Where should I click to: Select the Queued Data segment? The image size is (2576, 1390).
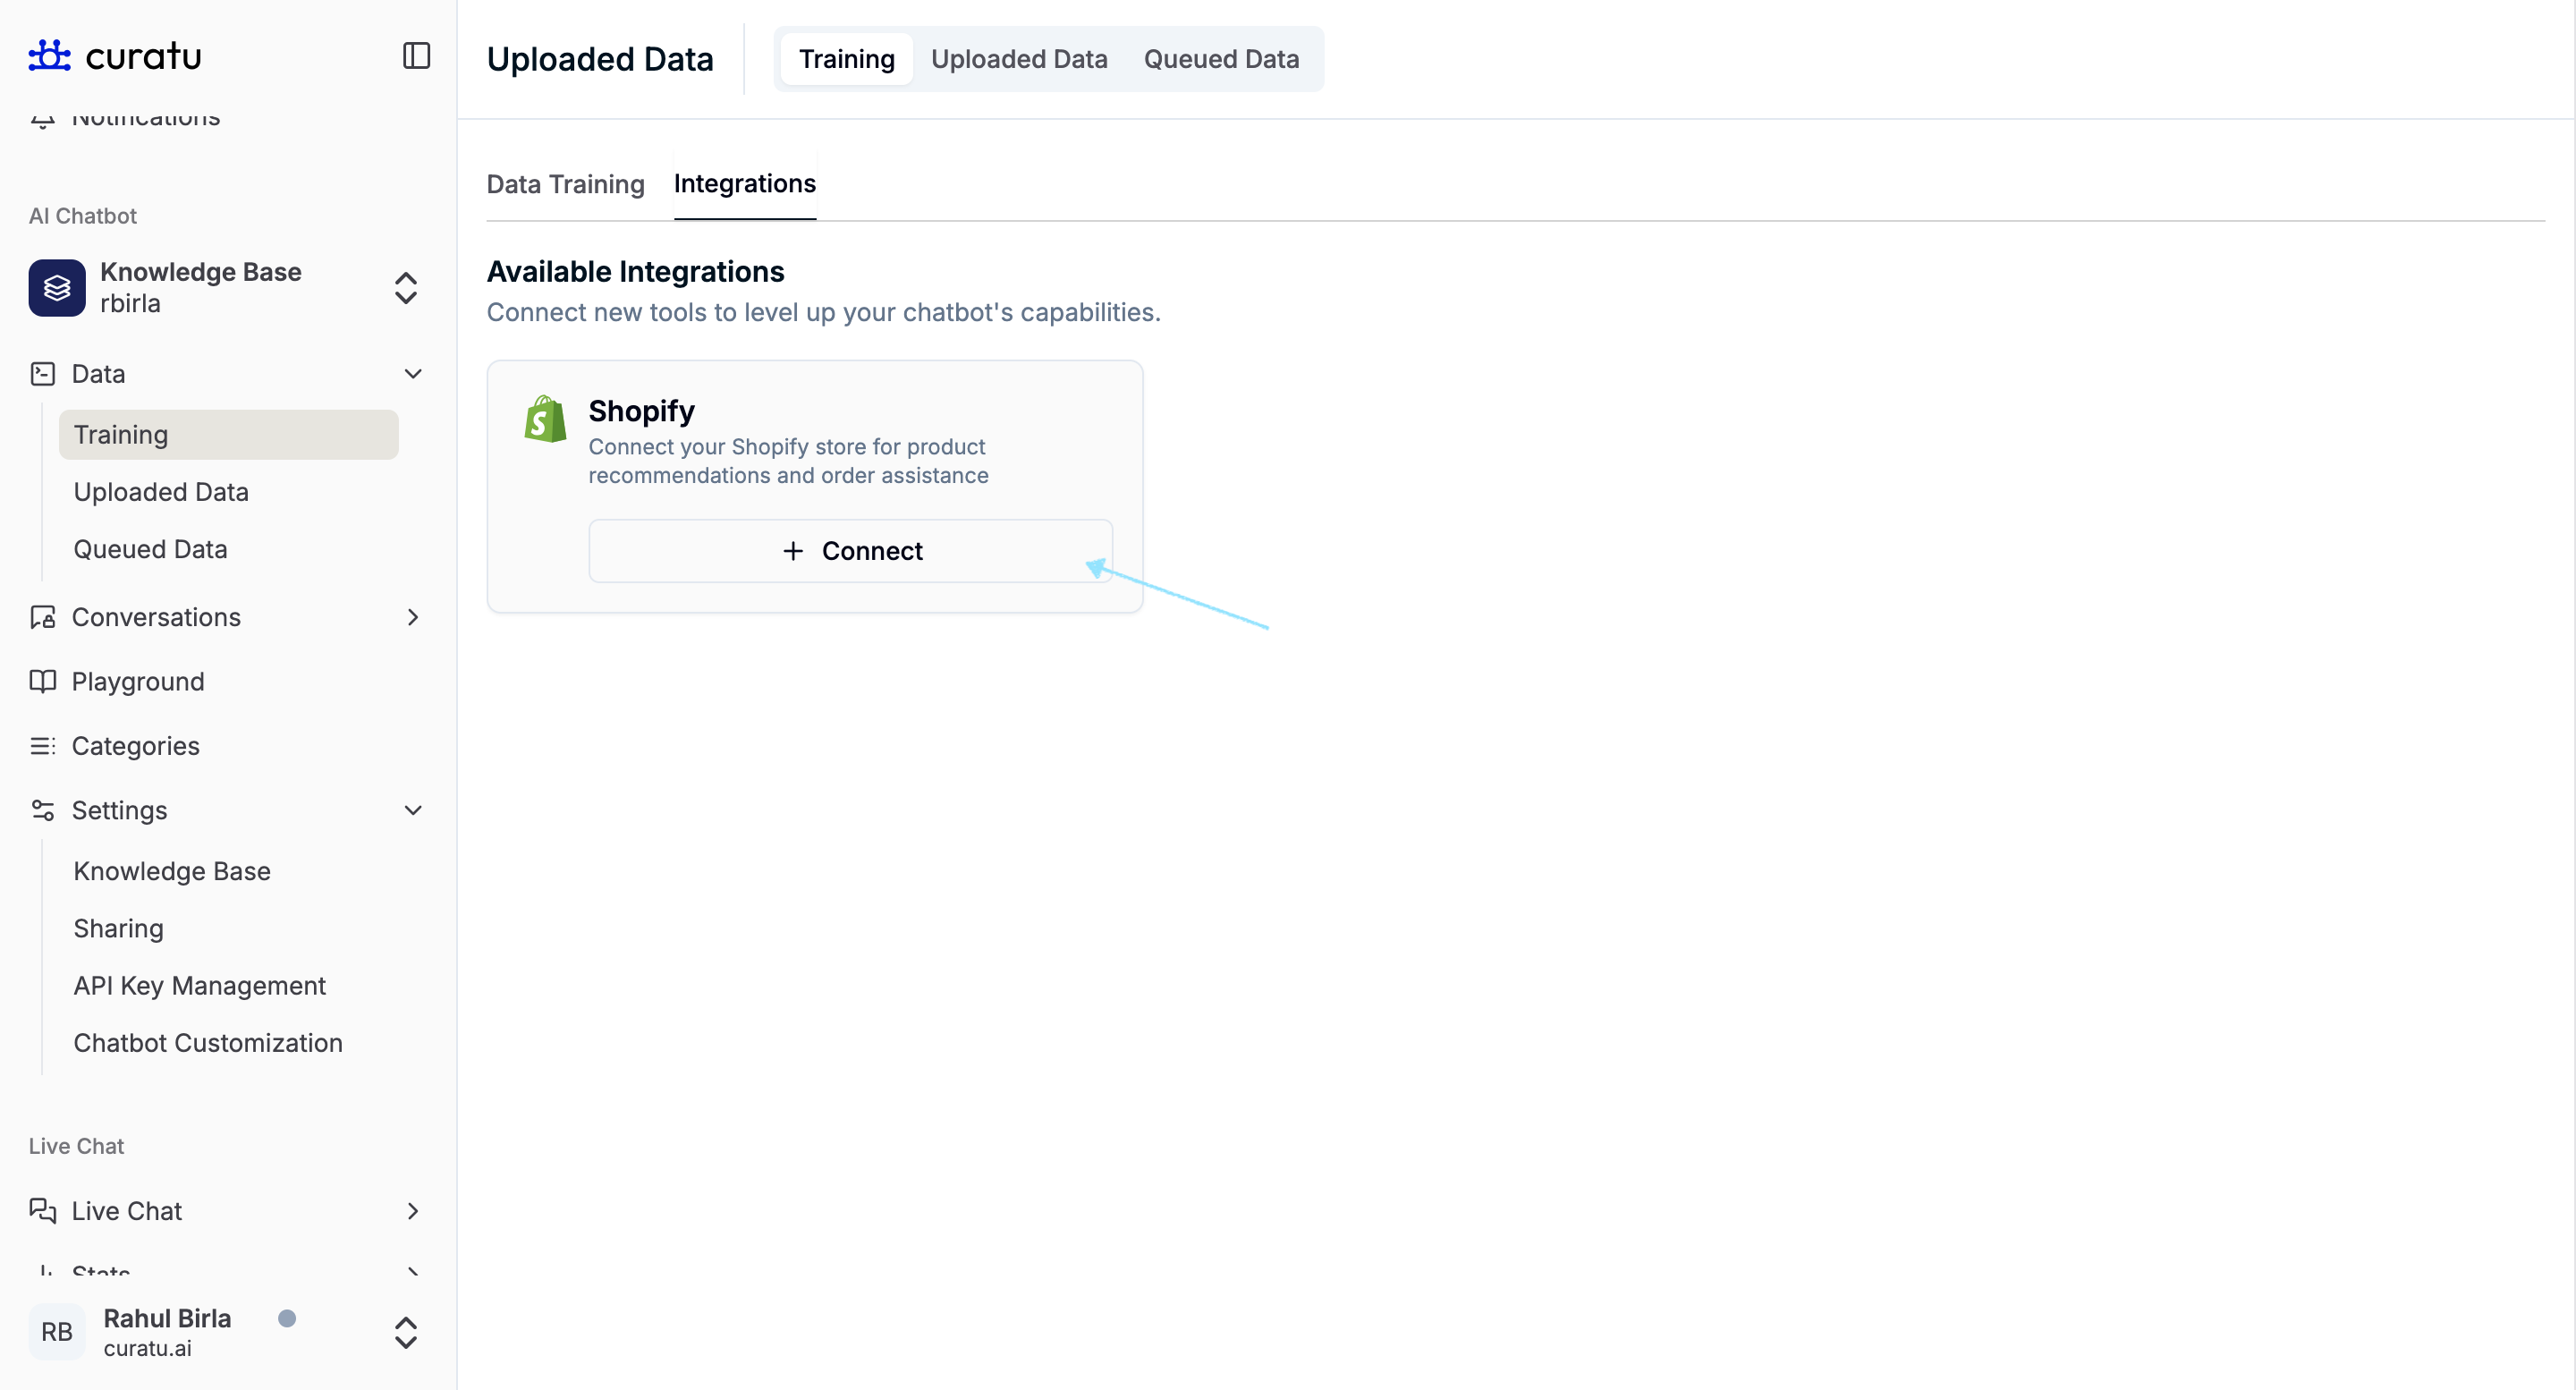(1221, 59)
